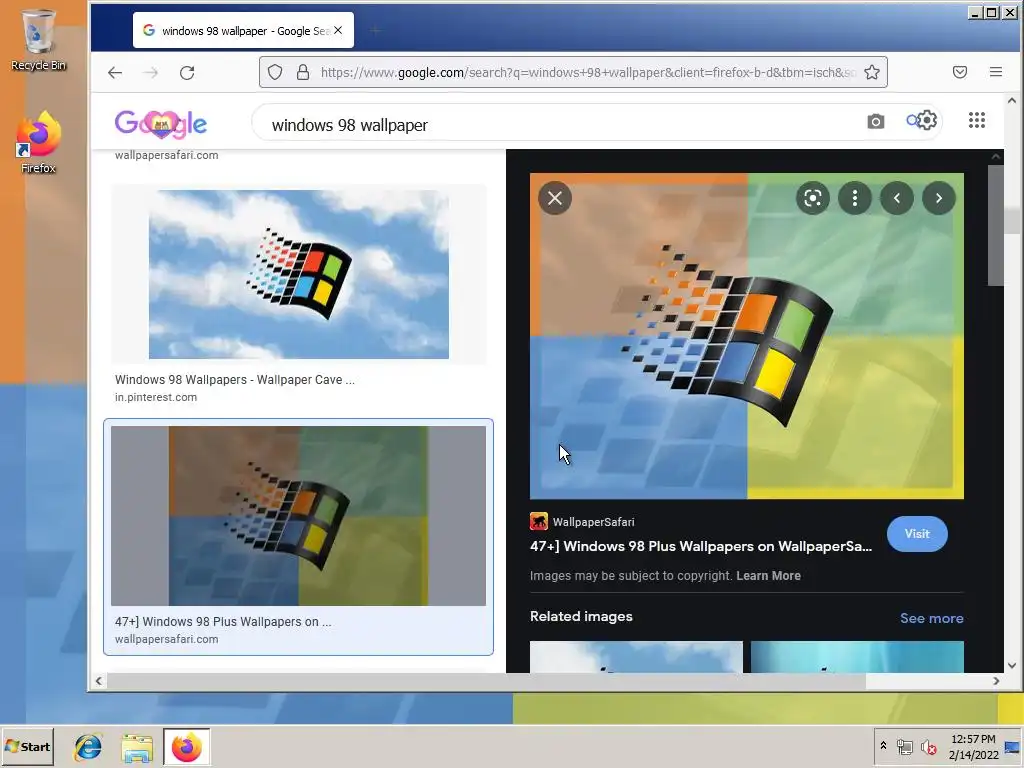
Task: Open Google Lens on preview image
Action: pos(812,198)
